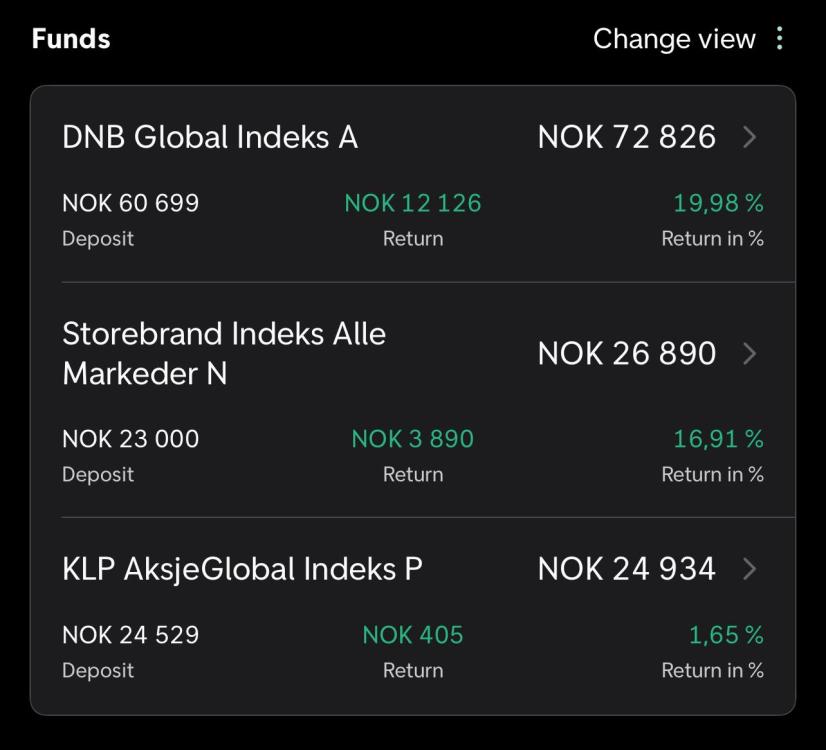
Task: Open Storebrand Indeks Alle Markeder chevron arrow
Action: [750, 353]
